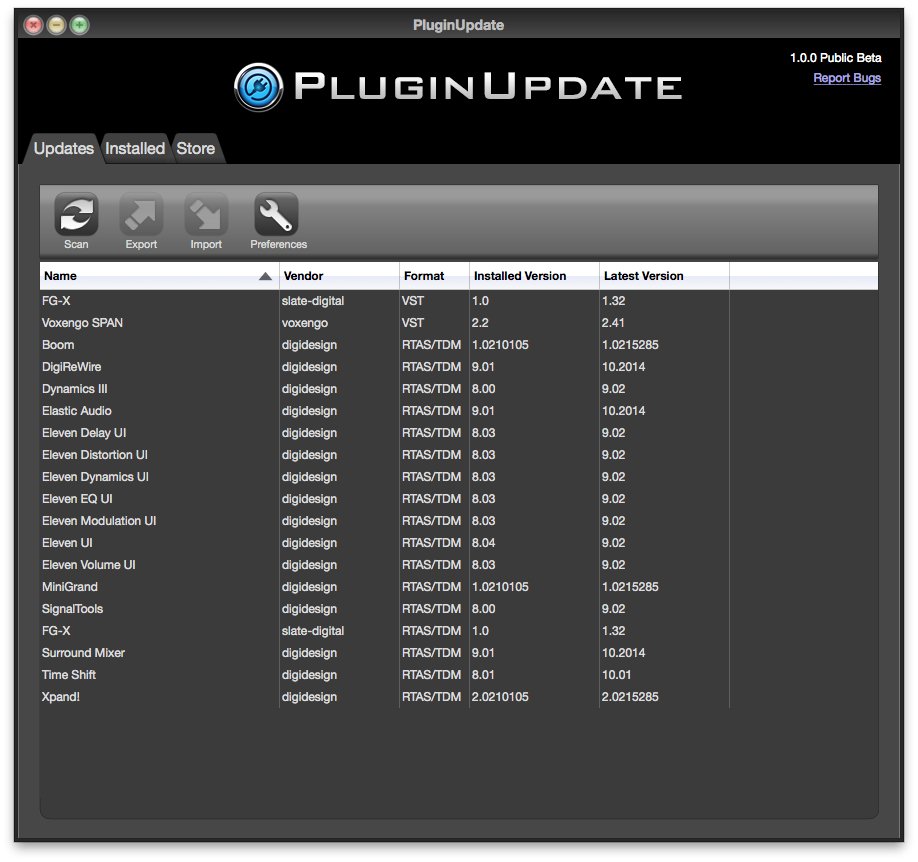Minimize the PluginUpdate window
Screen dimensions: 918x862
[56, 25]
